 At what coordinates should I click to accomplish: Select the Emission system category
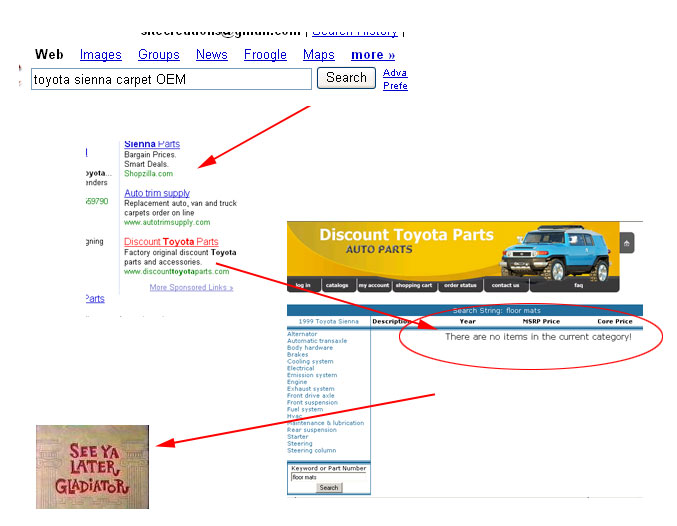312,375
